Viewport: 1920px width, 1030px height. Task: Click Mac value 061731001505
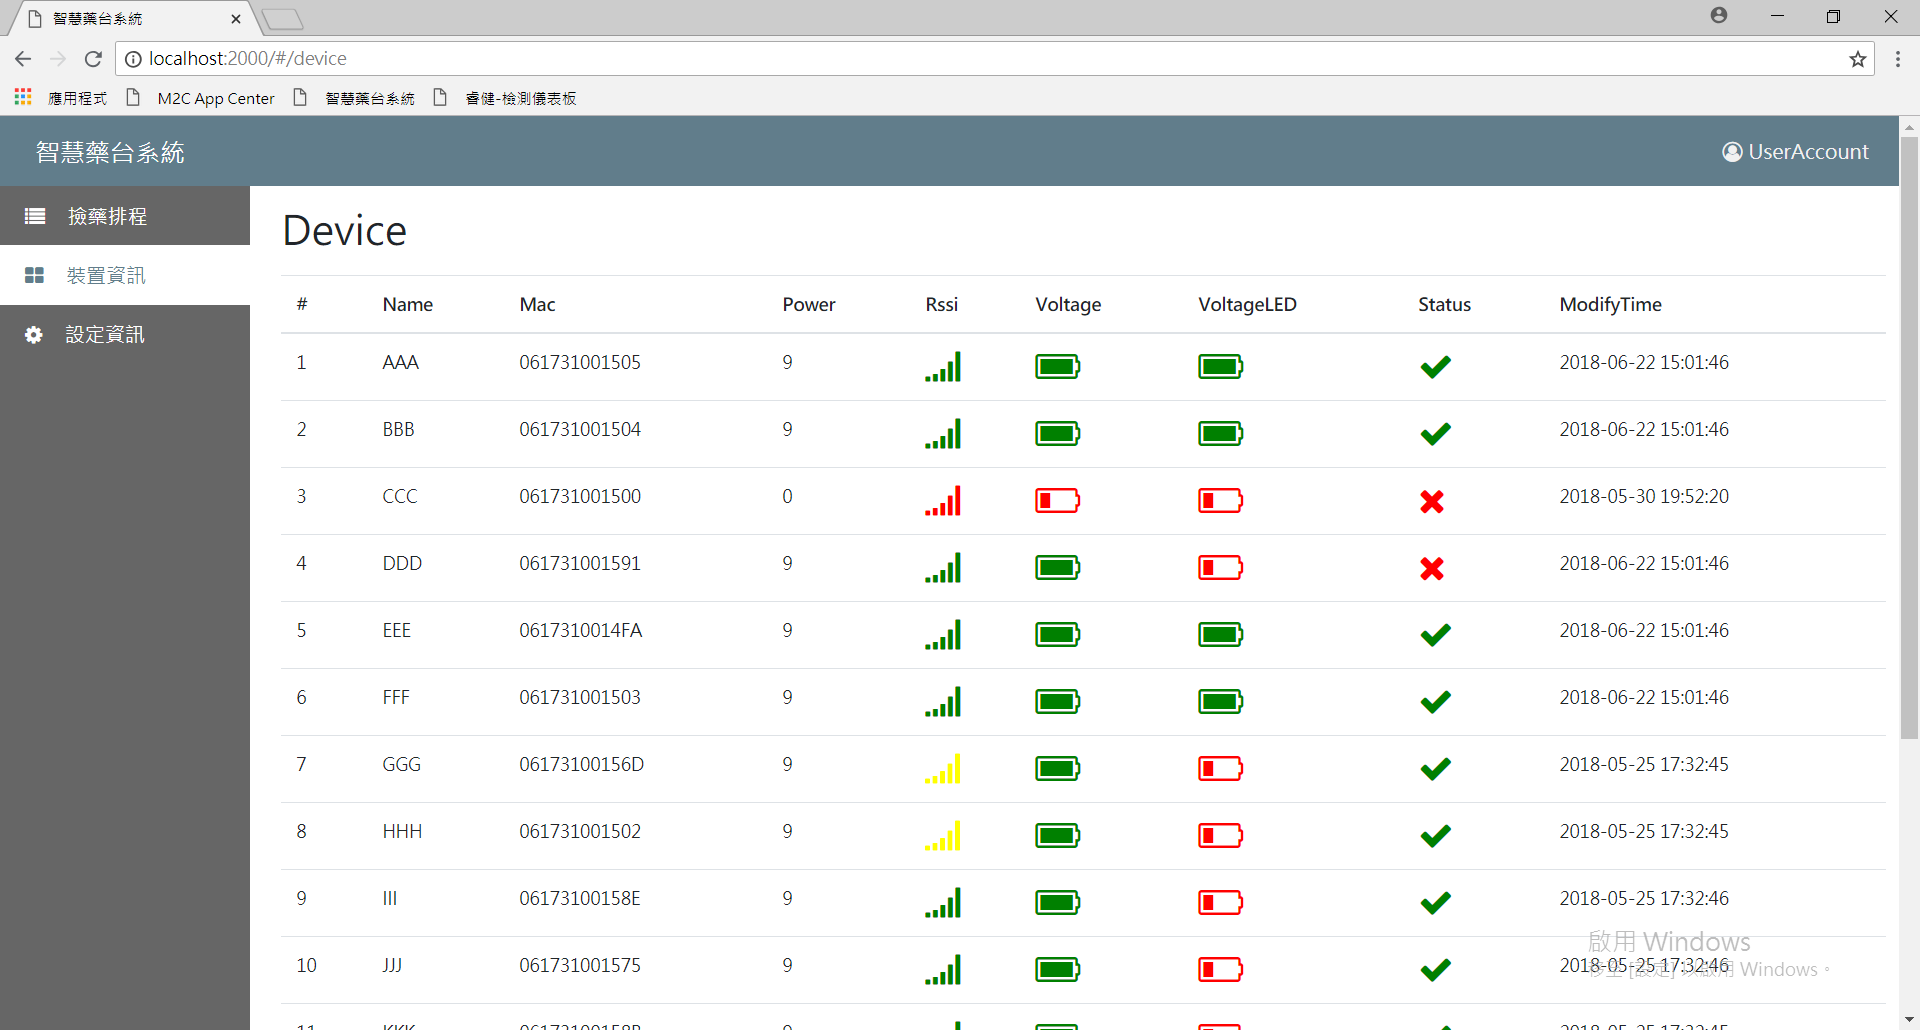(580, 362)
